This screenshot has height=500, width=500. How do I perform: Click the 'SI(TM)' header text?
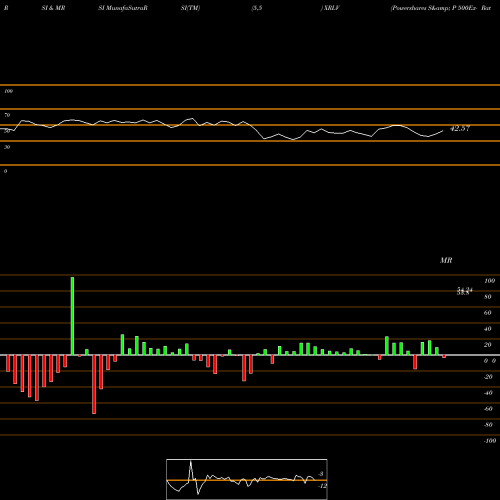tap(190, 8)
